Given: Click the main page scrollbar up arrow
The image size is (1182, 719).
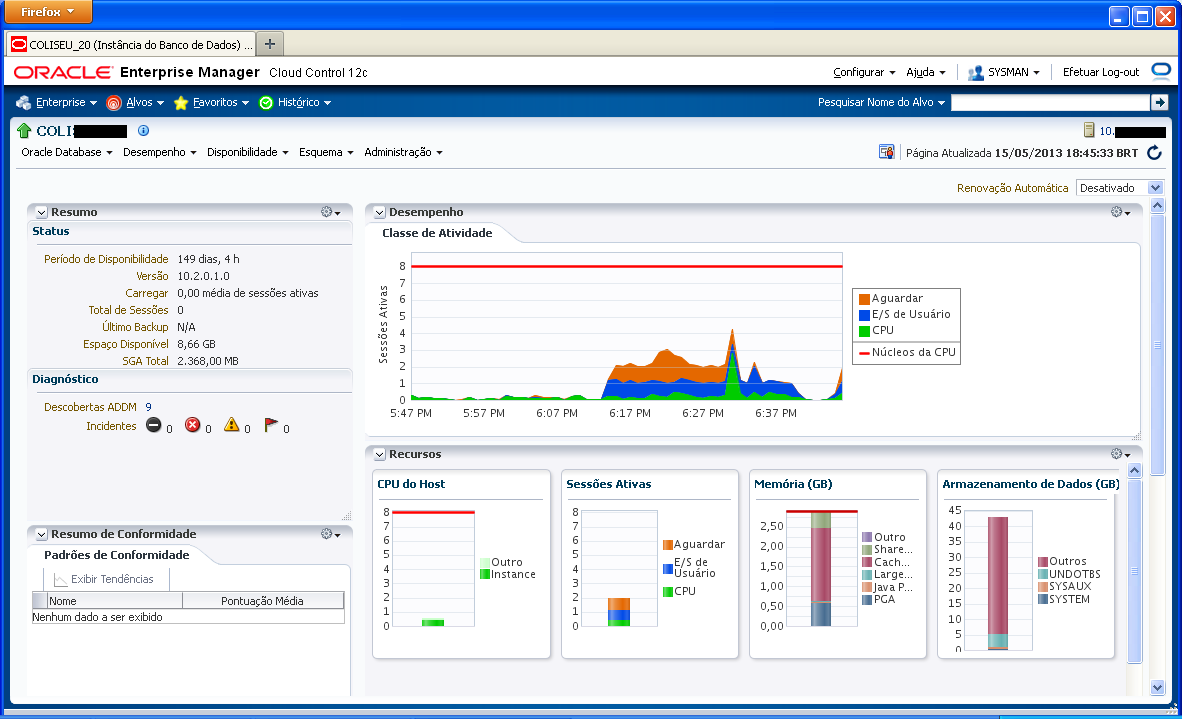Looking at the screenshot, I should (1157, 205).
